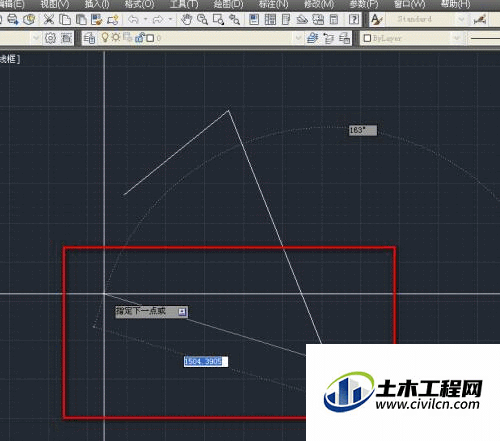Screen dimensions: 500x441
Task: Click the Block Editor icon
Action: click(113, 19)
